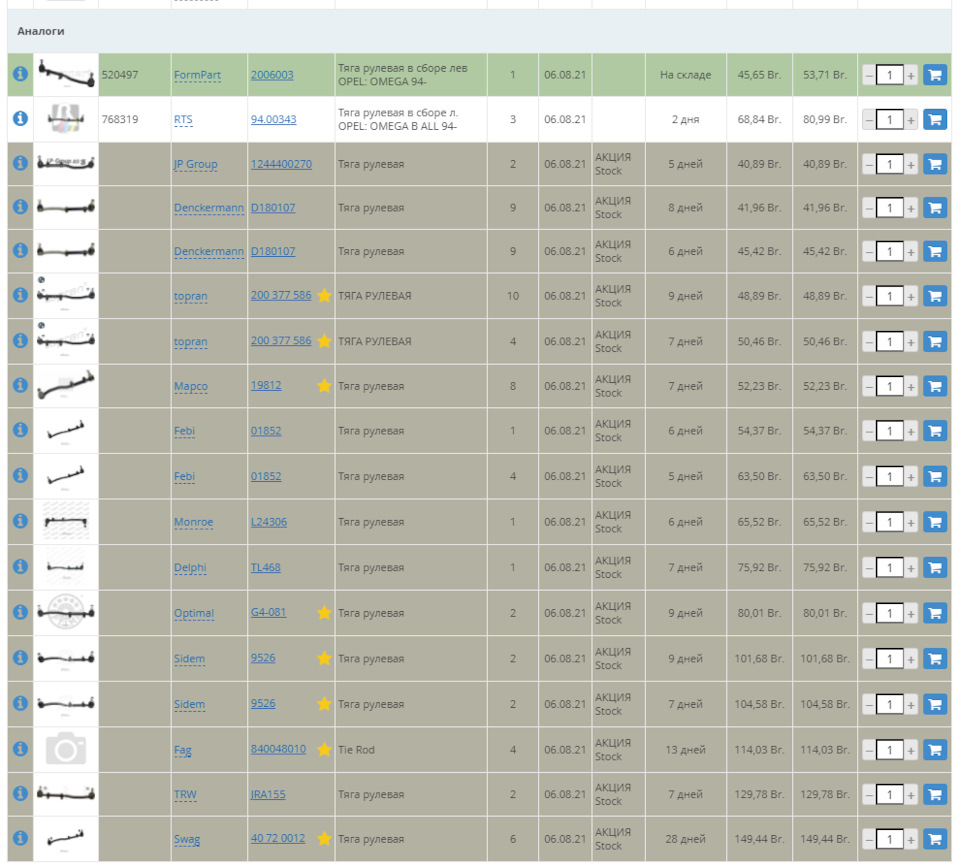Screen dimensions: 960x868
Task: Decrease quantity for Delphi TL468
Action: (869, 568)
